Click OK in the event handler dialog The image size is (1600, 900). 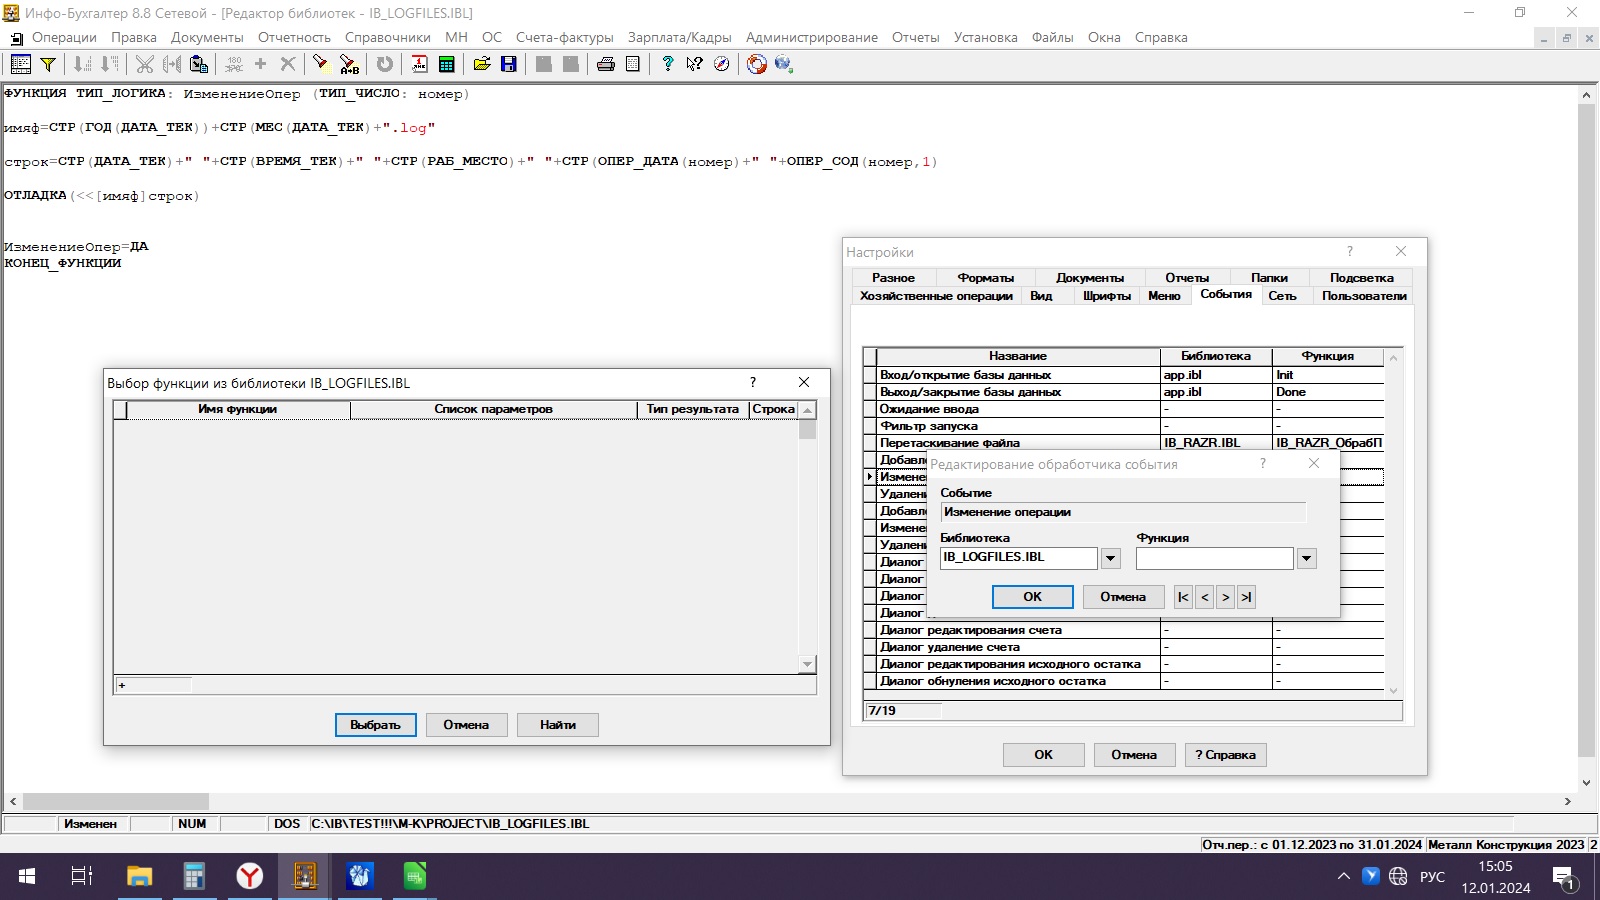point(1033,597)
